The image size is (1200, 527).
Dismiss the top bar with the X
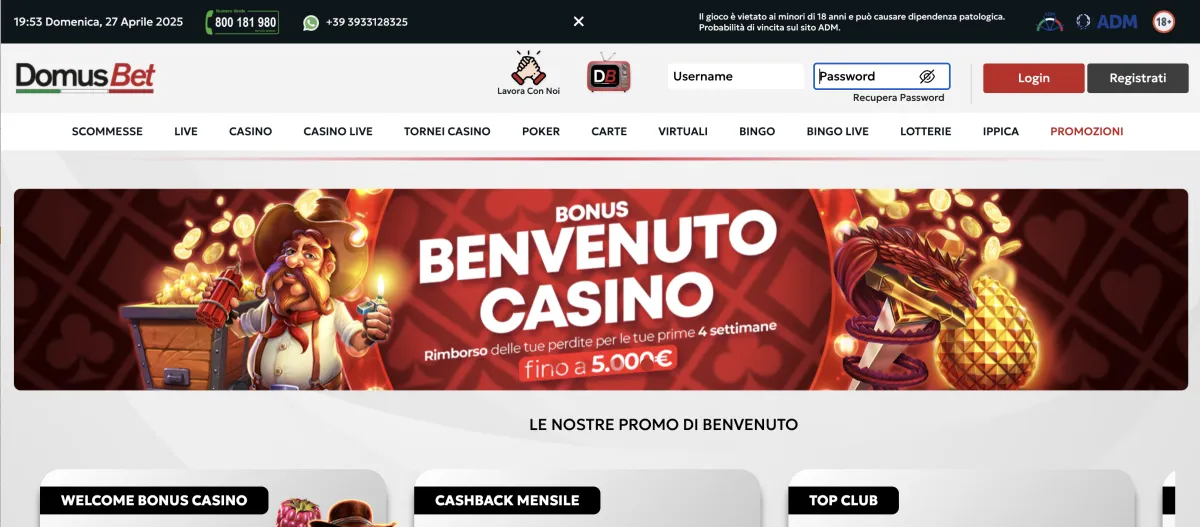point(578,21)
